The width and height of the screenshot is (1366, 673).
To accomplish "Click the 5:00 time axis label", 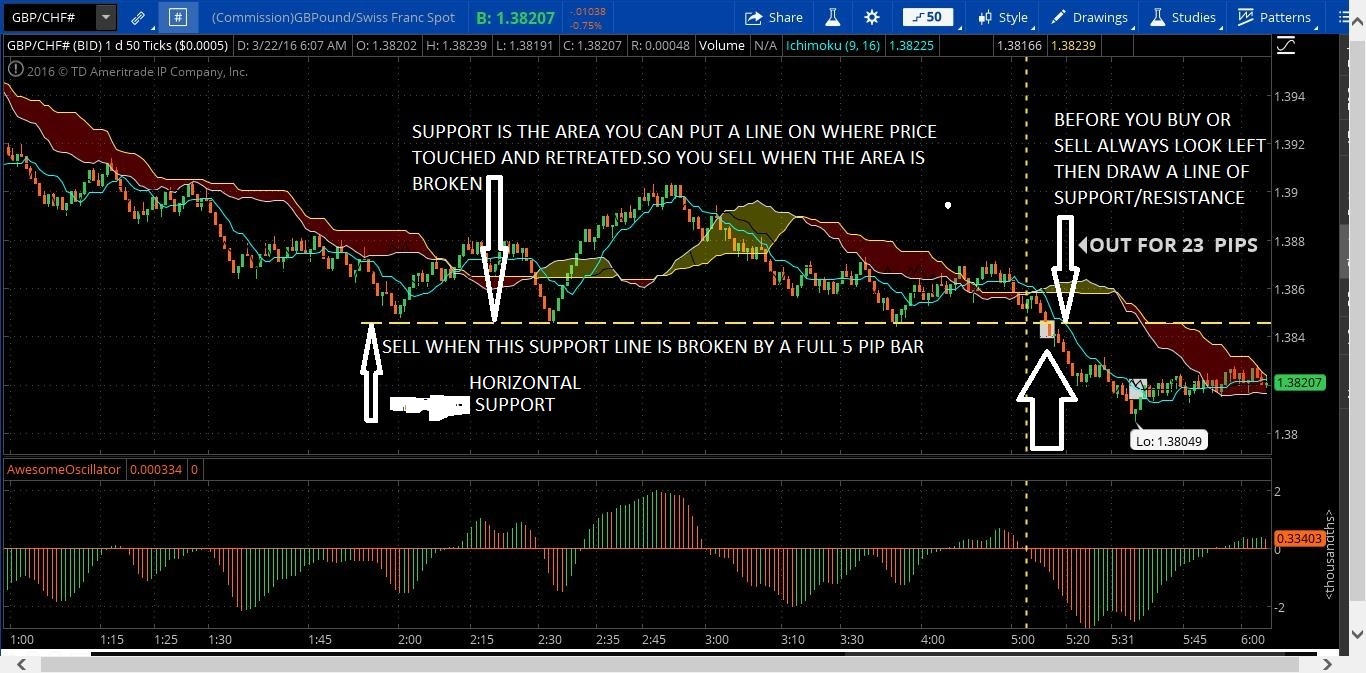I will [x=1023, y=639].
